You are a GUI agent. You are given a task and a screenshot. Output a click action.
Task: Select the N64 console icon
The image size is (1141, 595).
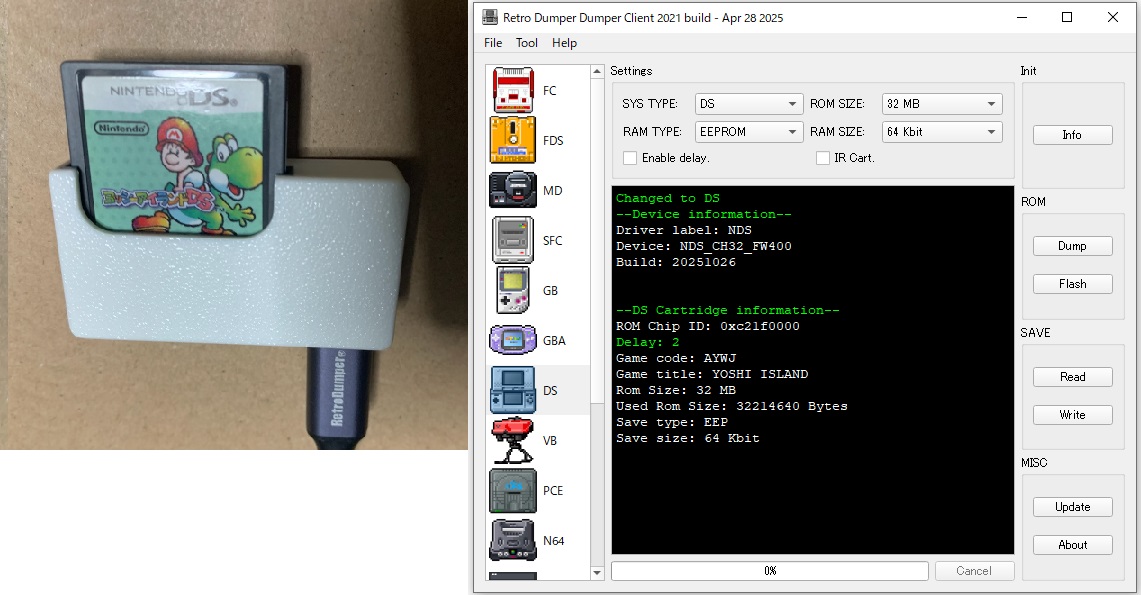(x=513, y=540)
